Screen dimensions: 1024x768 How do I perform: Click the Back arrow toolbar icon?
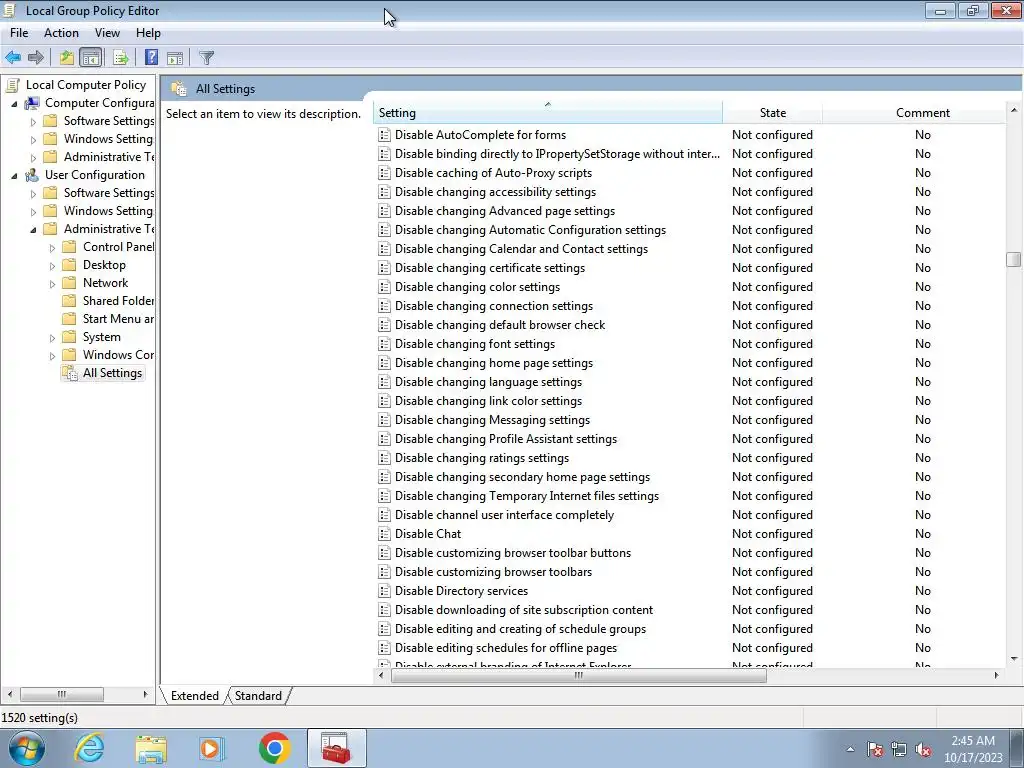tap(13, 57)
